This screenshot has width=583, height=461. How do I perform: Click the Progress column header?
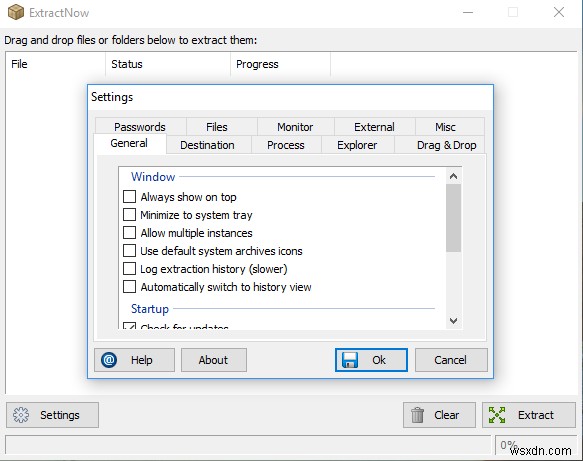pyautogui.click(x=280, y=64)
